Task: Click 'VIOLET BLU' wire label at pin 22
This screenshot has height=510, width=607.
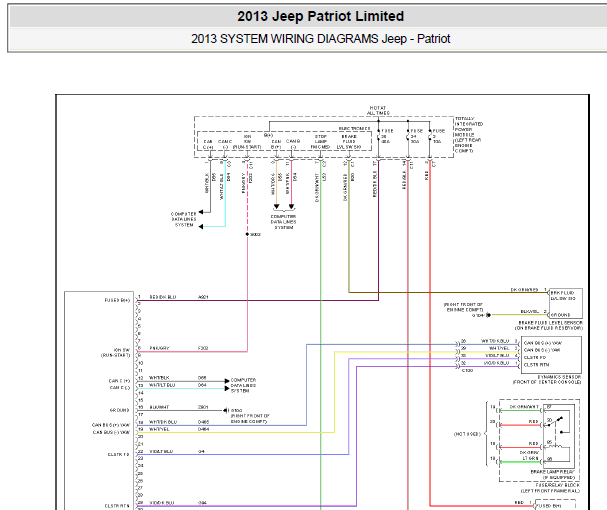Action: click(161, 451)
